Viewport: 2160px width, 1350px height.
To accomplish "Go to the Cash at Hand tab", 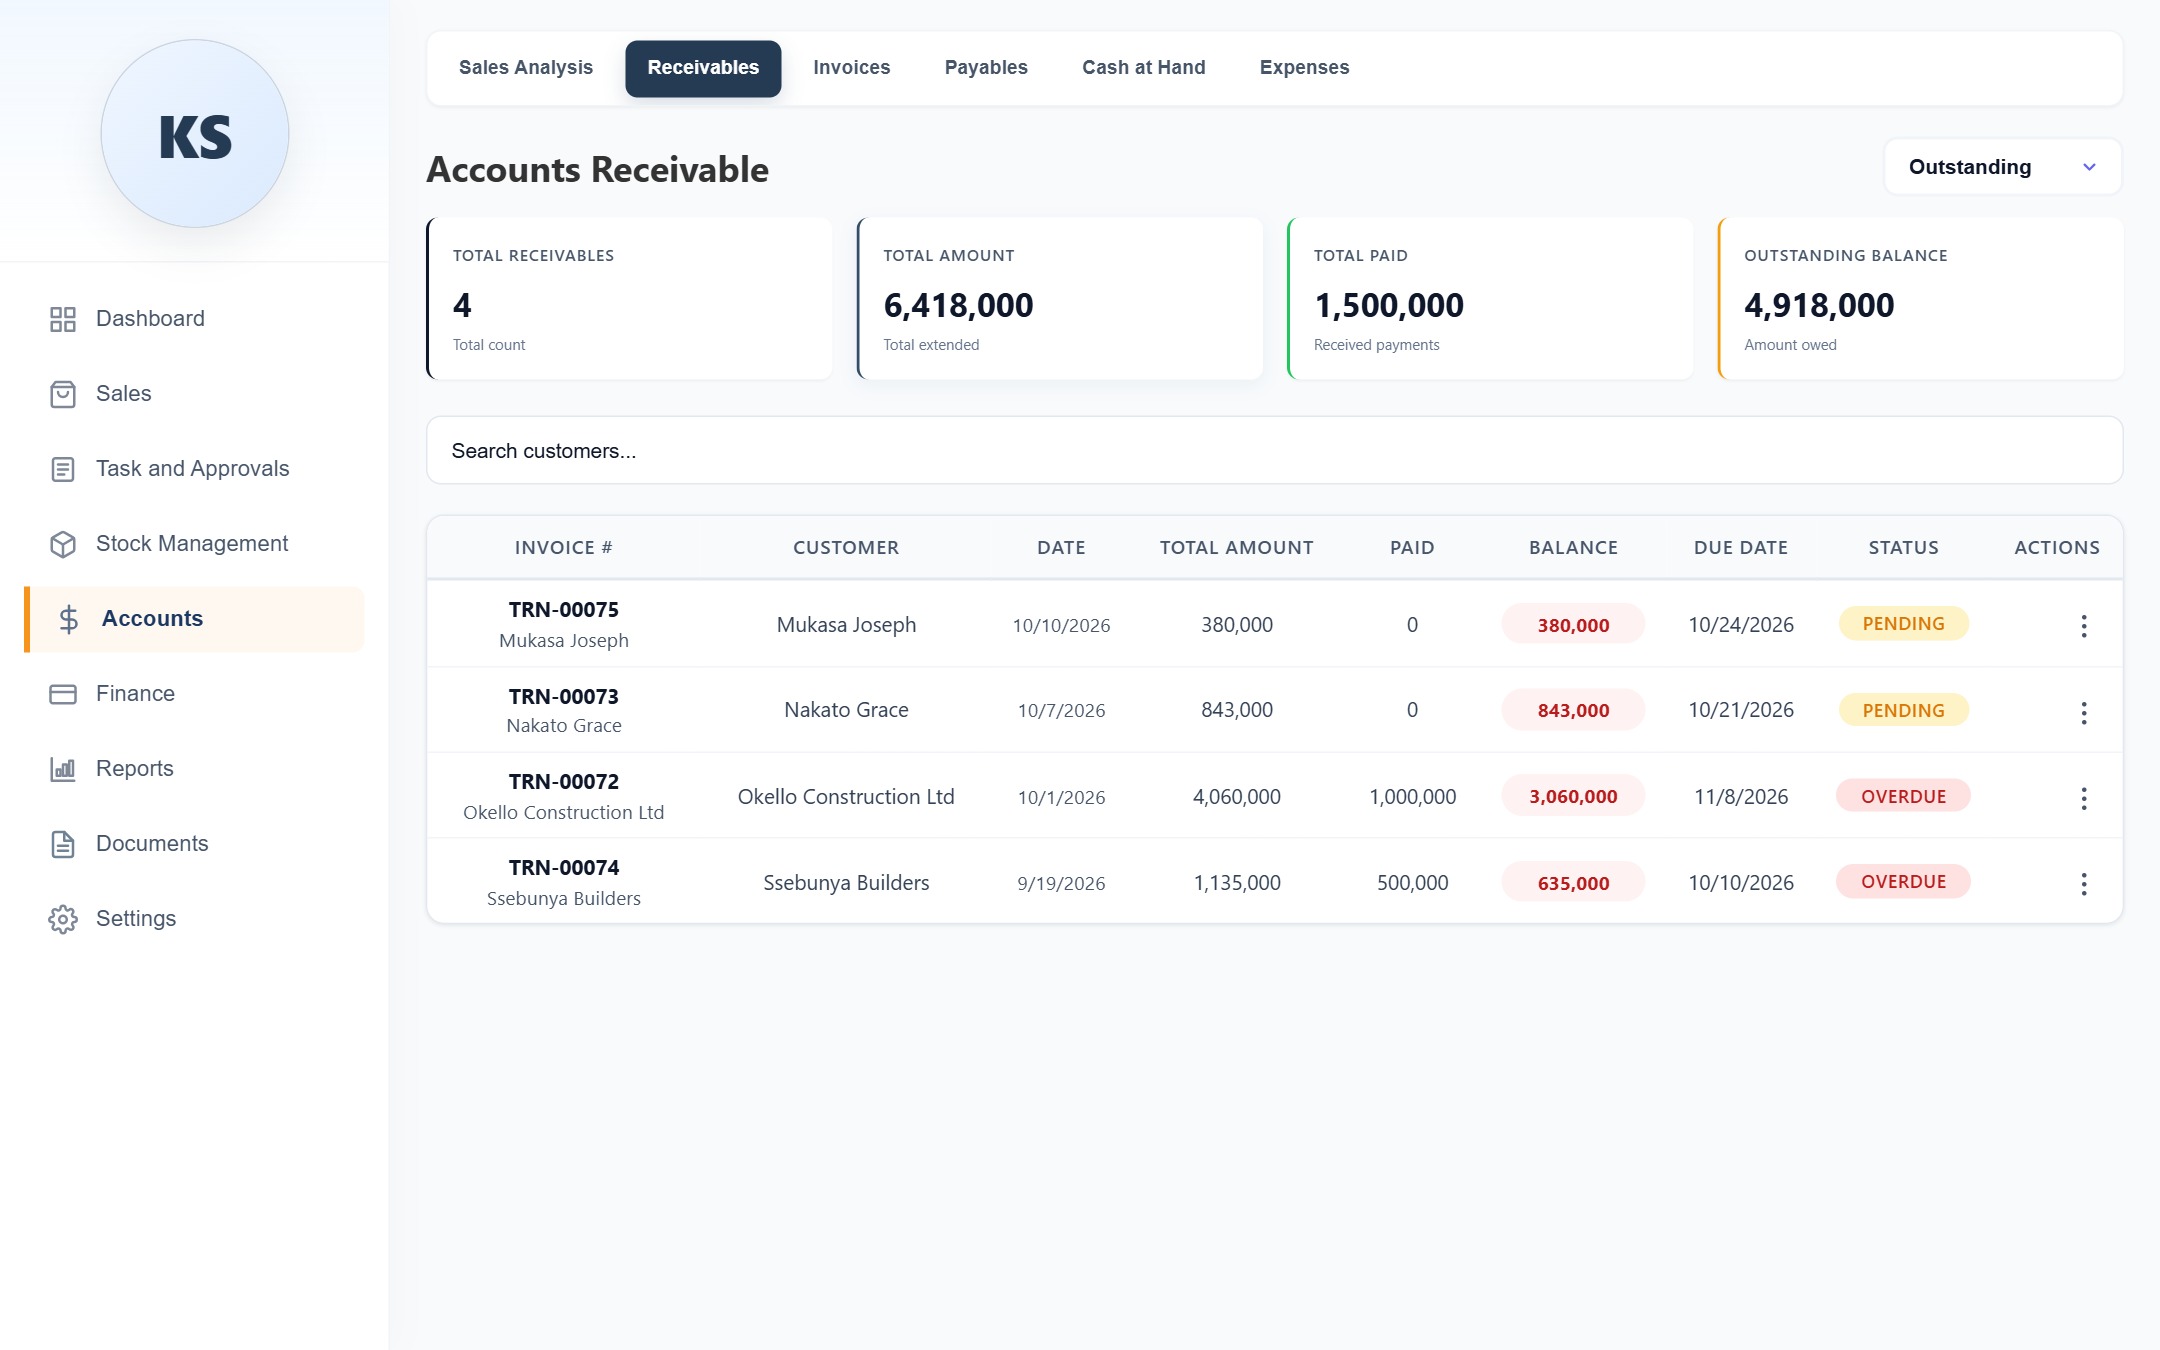I will [1144, 68].
